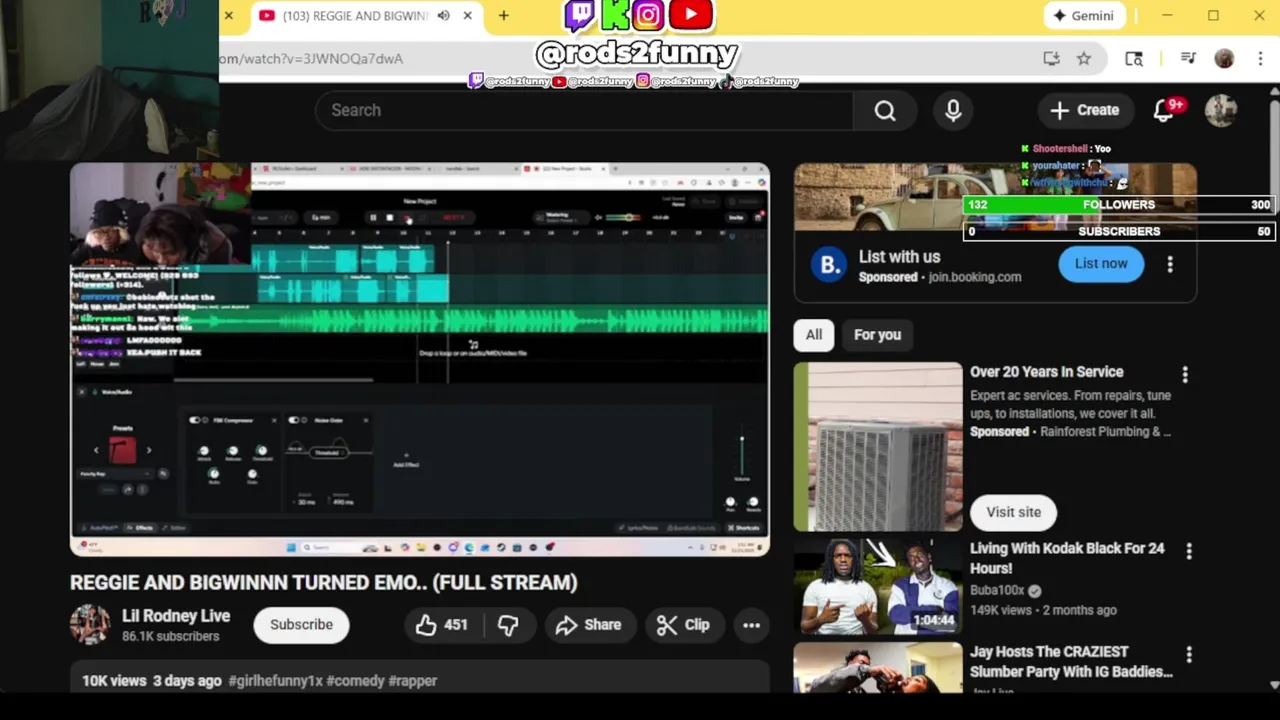Open the Create menu
The height and width of the screenshot is (720, 1280).
[1085, 110]
